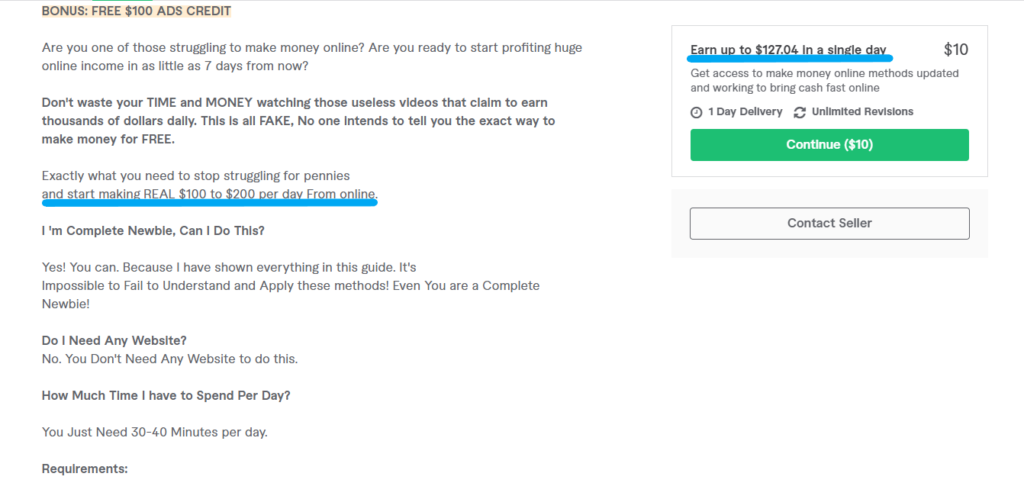Click the line You Just Need 30-40 Minutes per day
1024x483 pixels.
pos(155,432)
